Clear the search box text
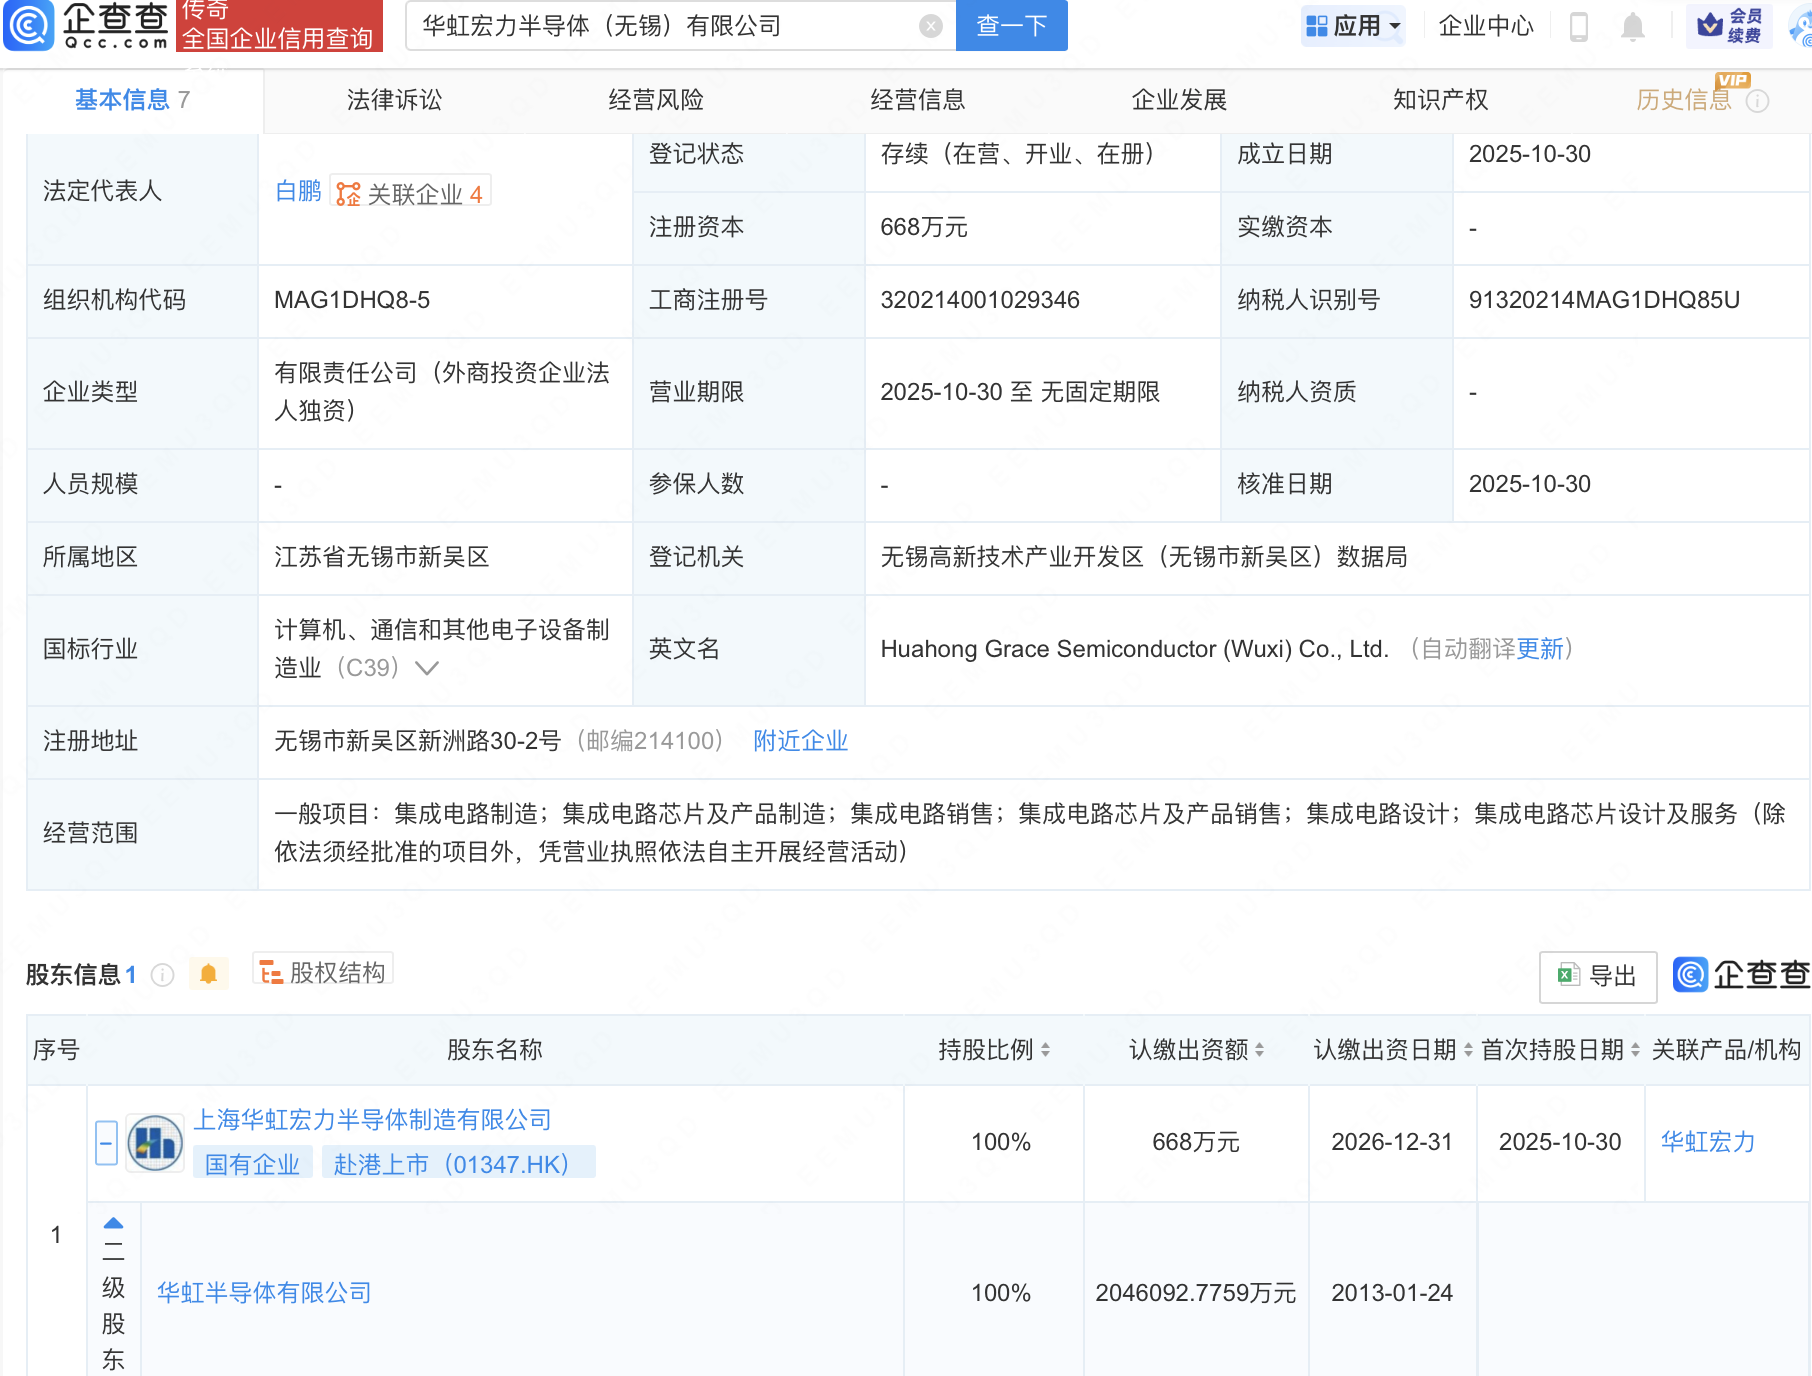This screenshot has height=1376, width=1812. coord(930,26)
